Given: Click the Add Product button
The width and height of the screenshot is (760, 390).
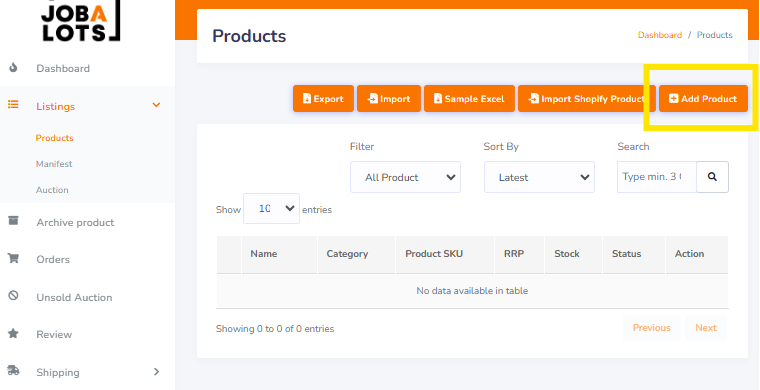Looking at the screenshot, I should pos(703,99).
